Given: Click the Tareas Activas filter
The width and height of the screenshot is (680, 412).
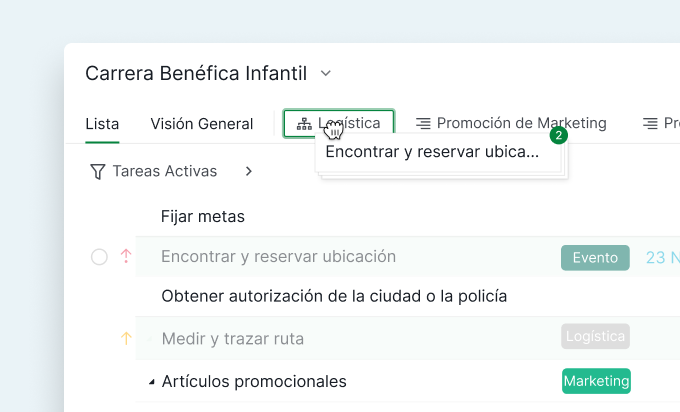Looking at the screenshot, I should 164,172.
